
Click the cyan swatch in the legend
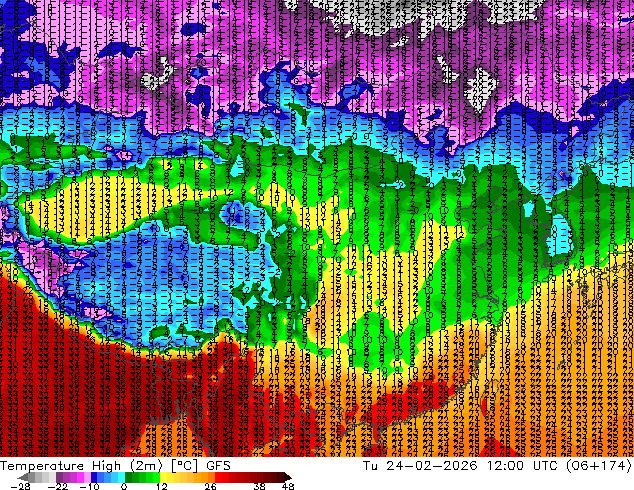pyautogui.click(x=122, y=477)
